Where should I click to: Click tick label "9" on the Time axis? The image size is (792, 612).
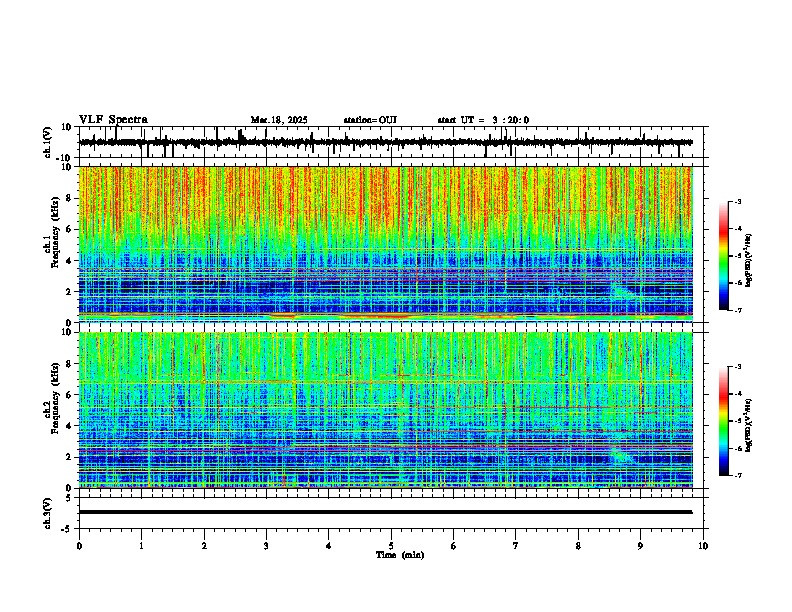tap(640, 546)
